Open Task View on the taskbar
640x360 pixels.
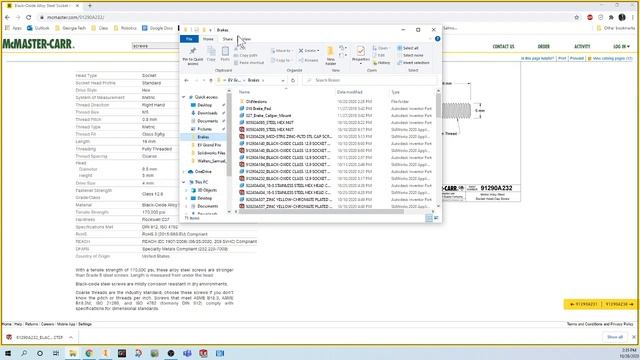56,353
